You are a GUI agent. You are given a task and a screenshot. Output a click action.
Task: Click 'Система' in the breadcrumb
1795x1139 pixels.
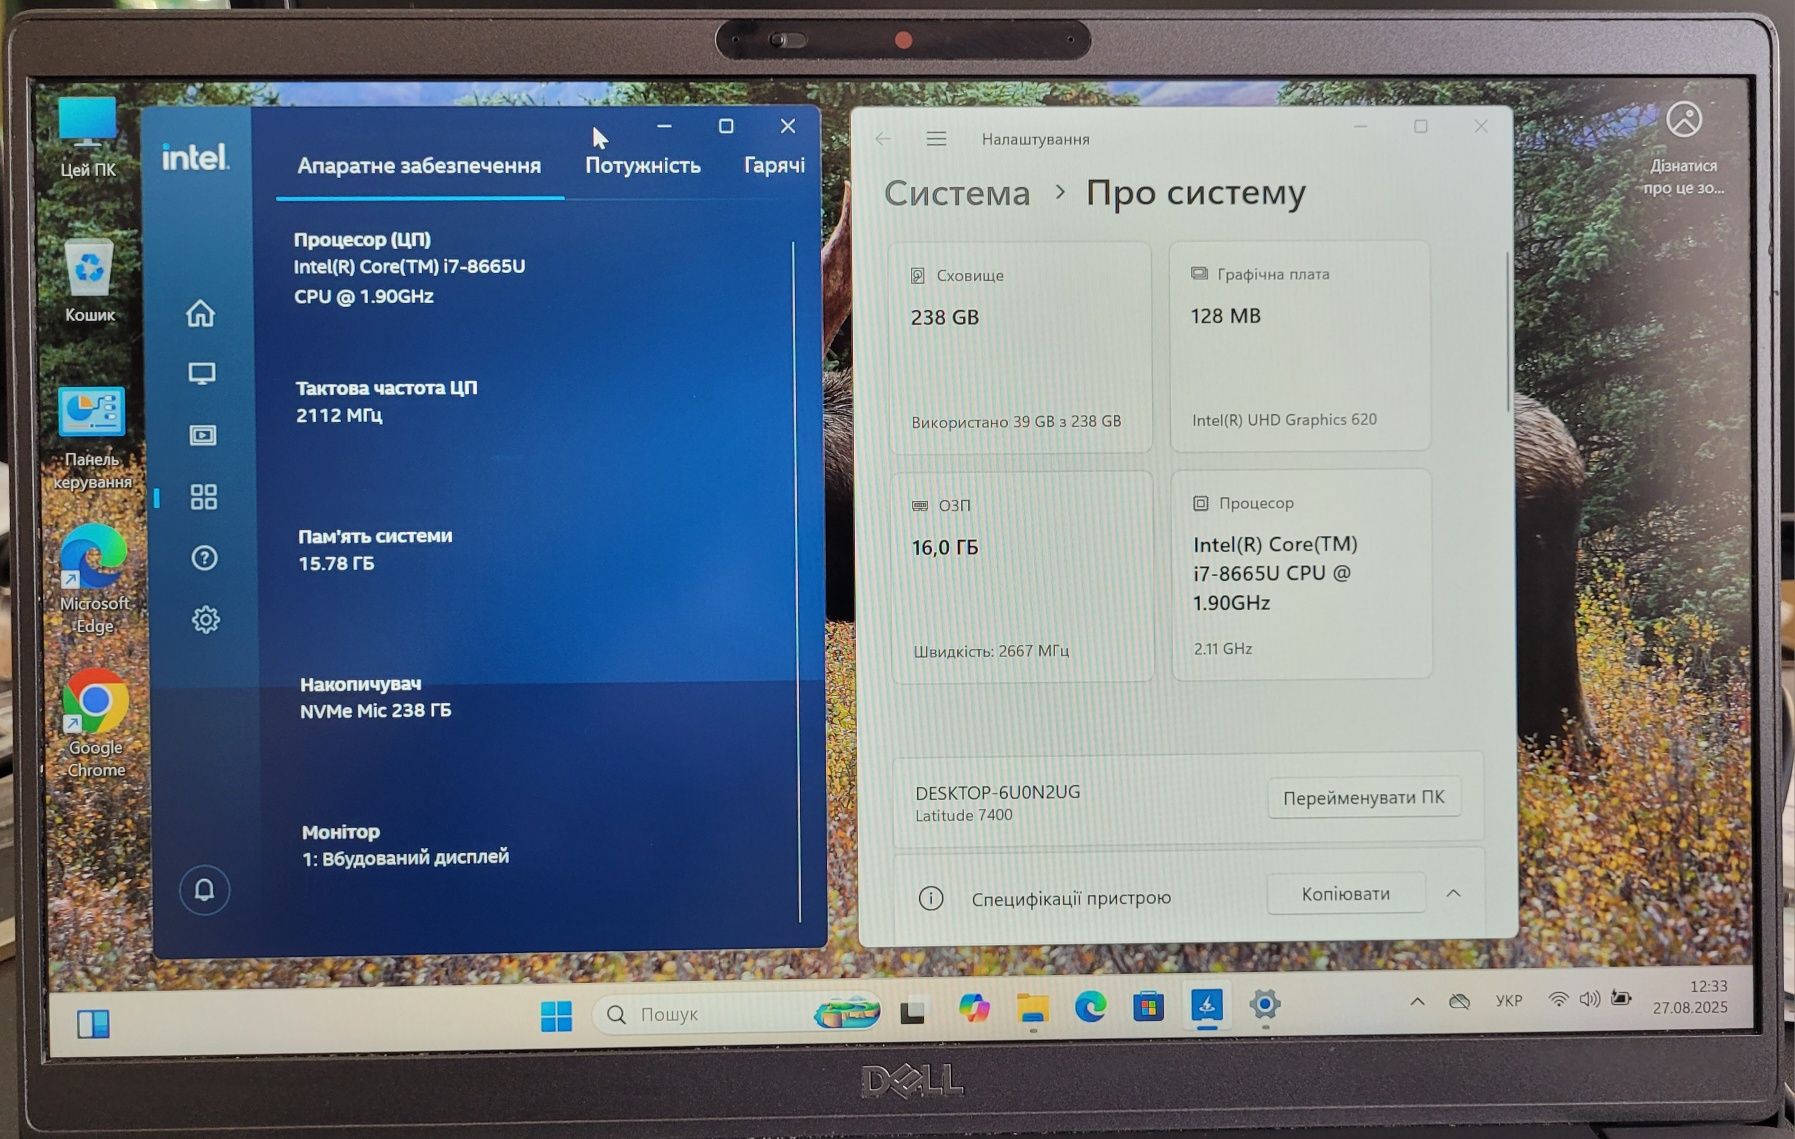tap(957, 193)
